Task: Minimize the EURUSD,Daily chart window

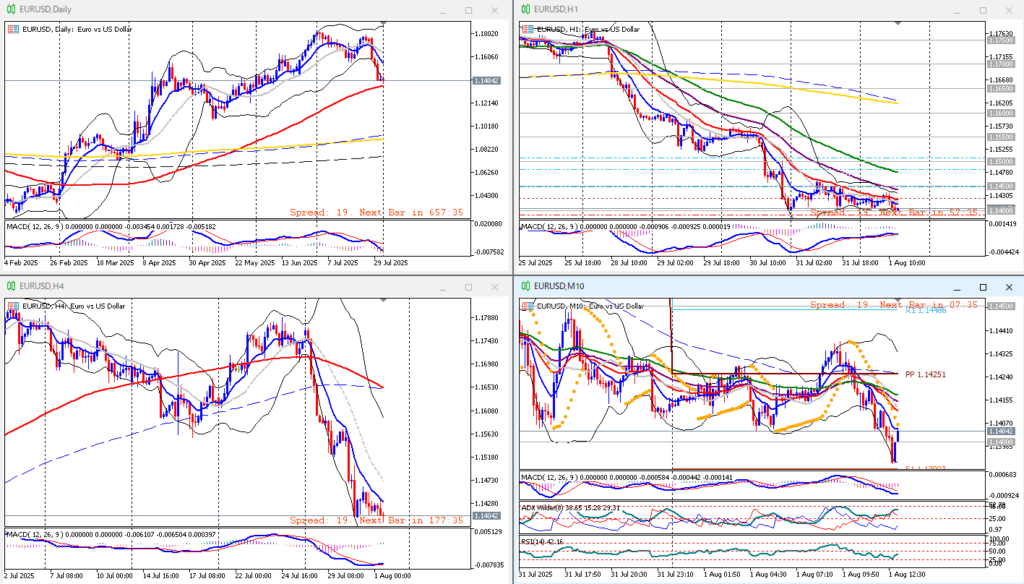Action: (443, 10)
